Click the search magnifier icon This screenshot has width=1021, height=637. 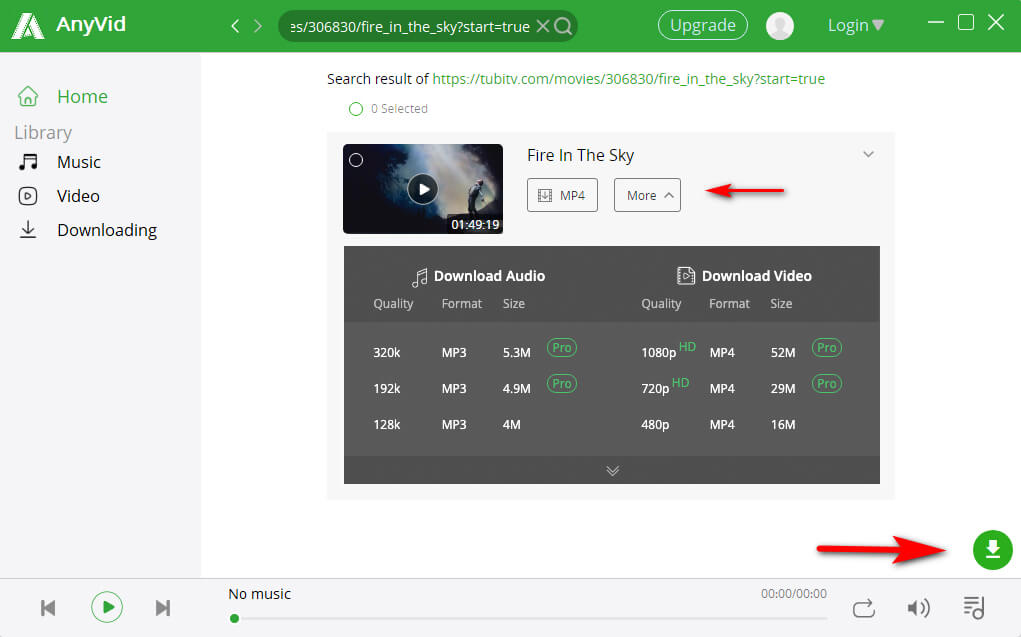click(563, 26)
